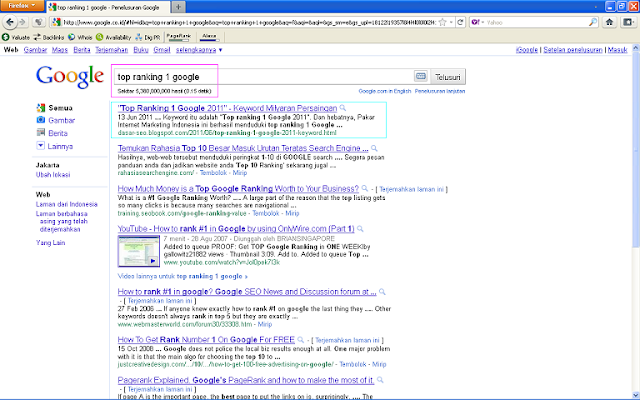Preview magnifier icon beside How Much Money result
This screenshot has height=400, width=640.
(x=364, y=189)
